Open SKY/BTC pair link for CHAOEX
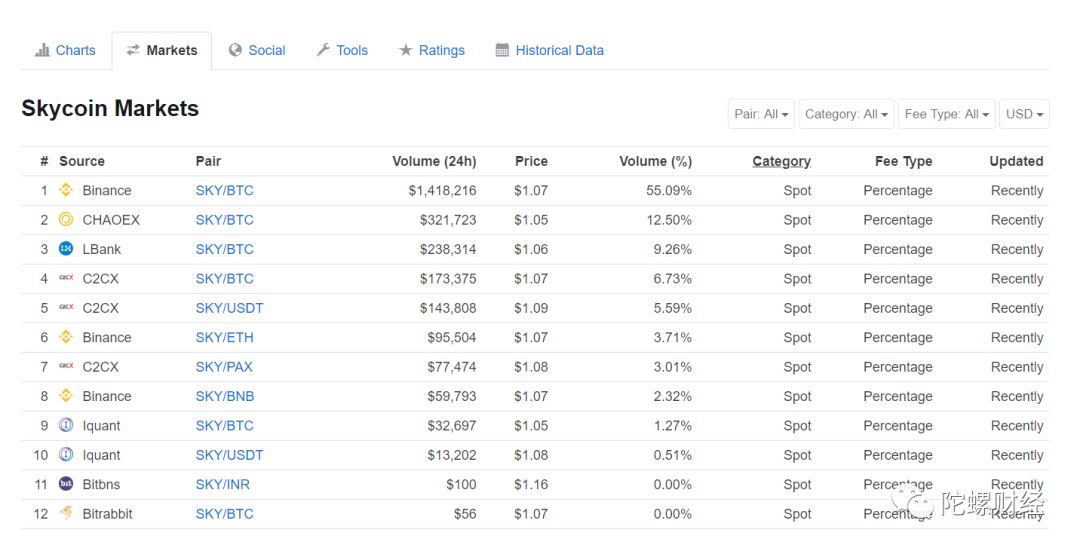 (x=225, y=220)
